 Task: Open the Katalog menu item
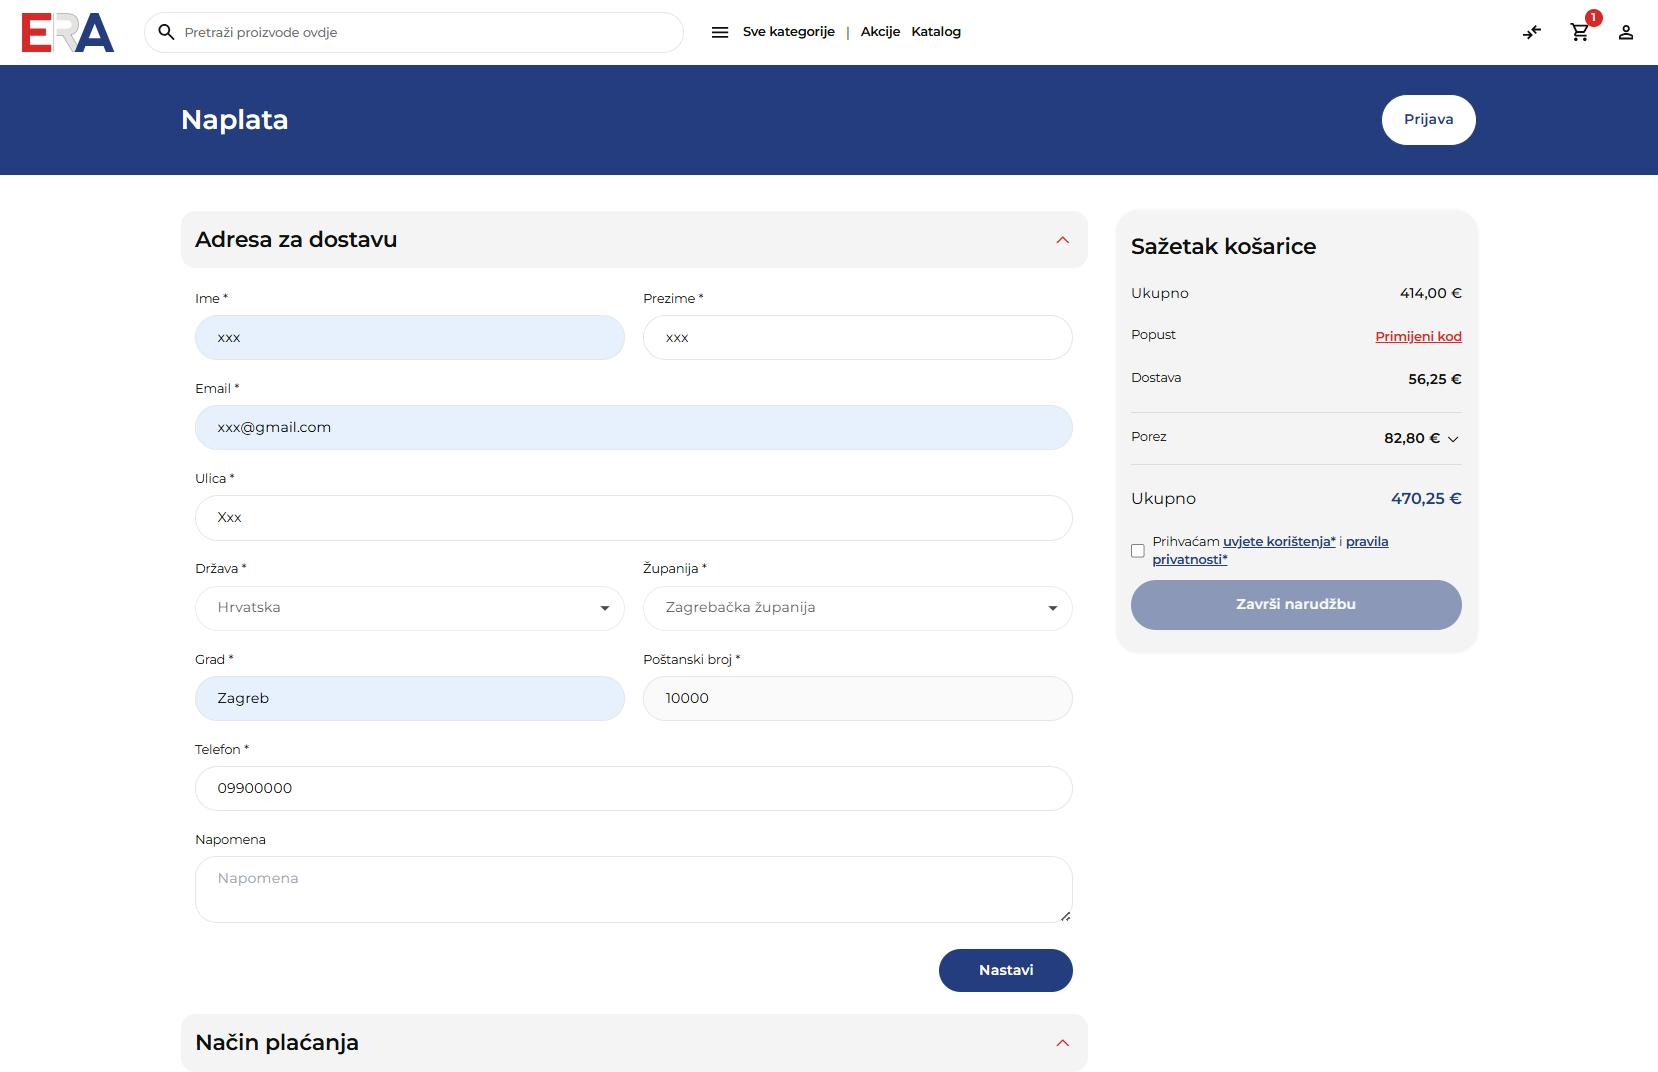tap(936, 32)
